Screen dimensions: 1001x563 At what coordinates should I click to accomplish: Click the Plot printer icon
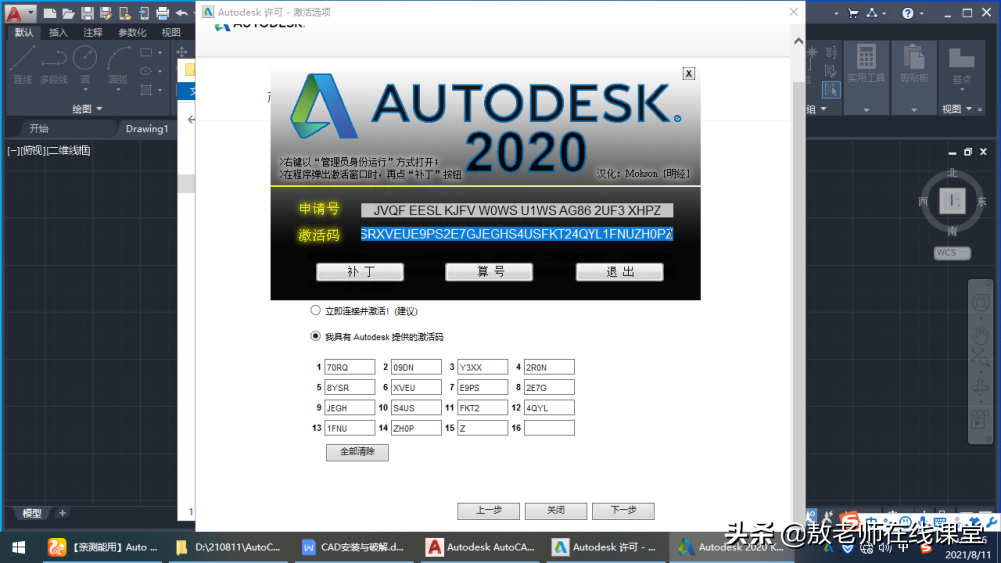point(163,13)
